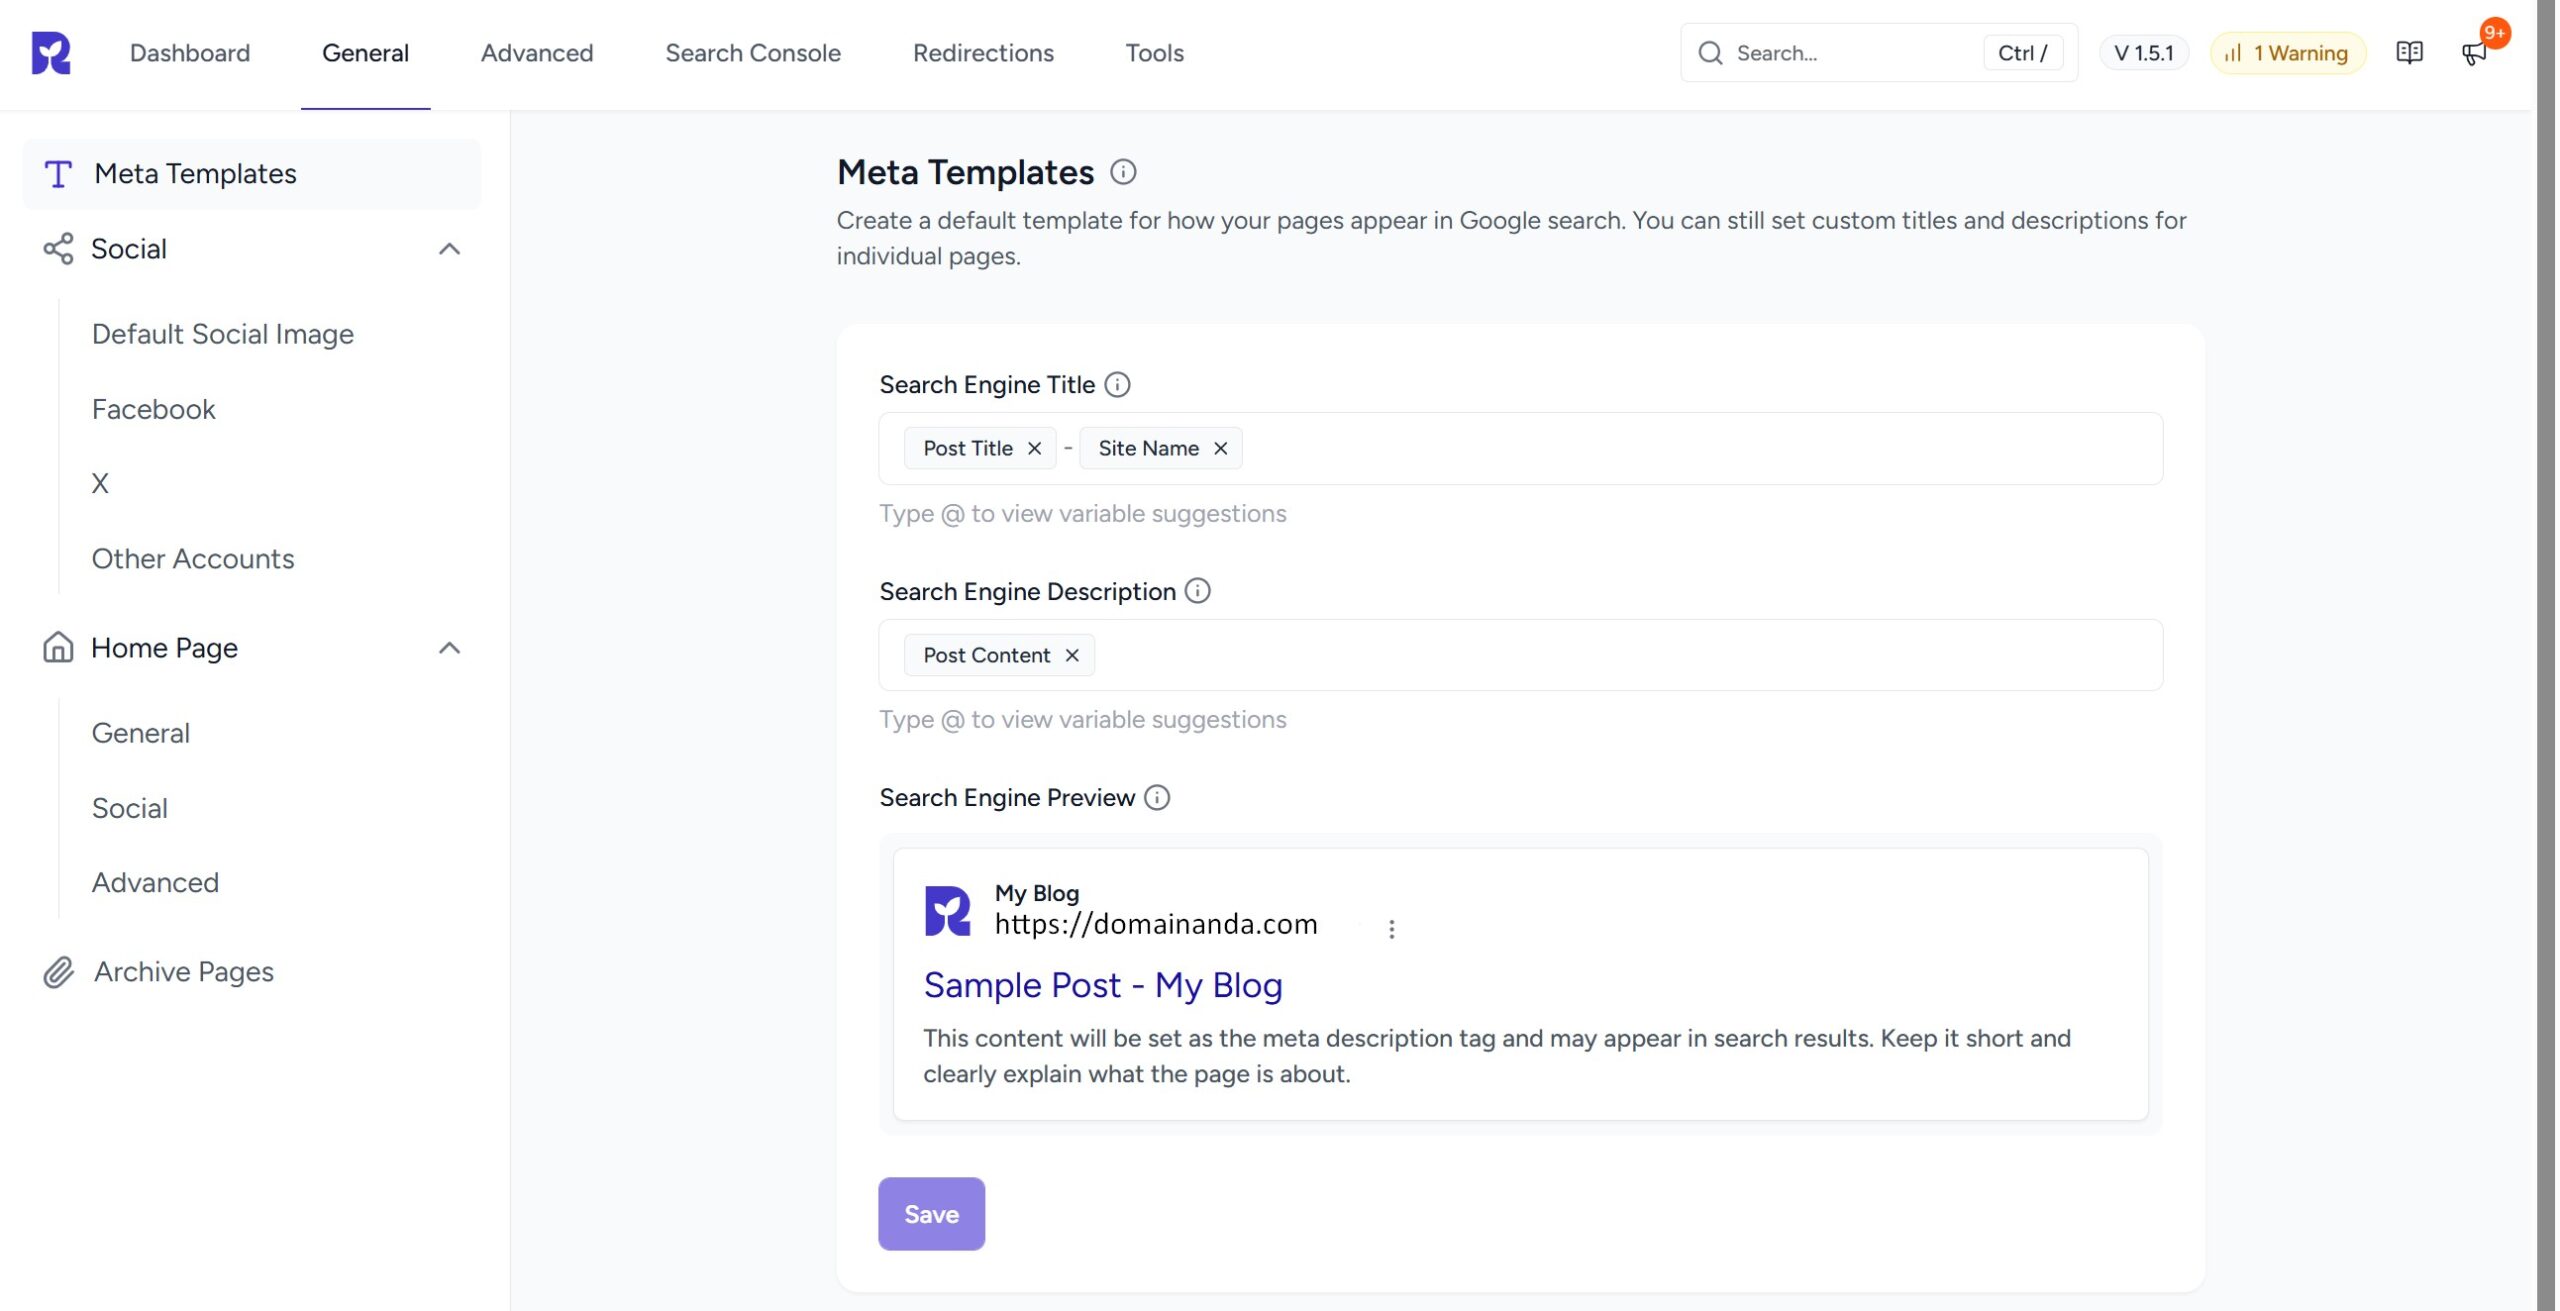This screenshot has width=2560, height=1311.
Task: Click the Sample Post - My Blog preview title
Action: [x=1102, y=985]
